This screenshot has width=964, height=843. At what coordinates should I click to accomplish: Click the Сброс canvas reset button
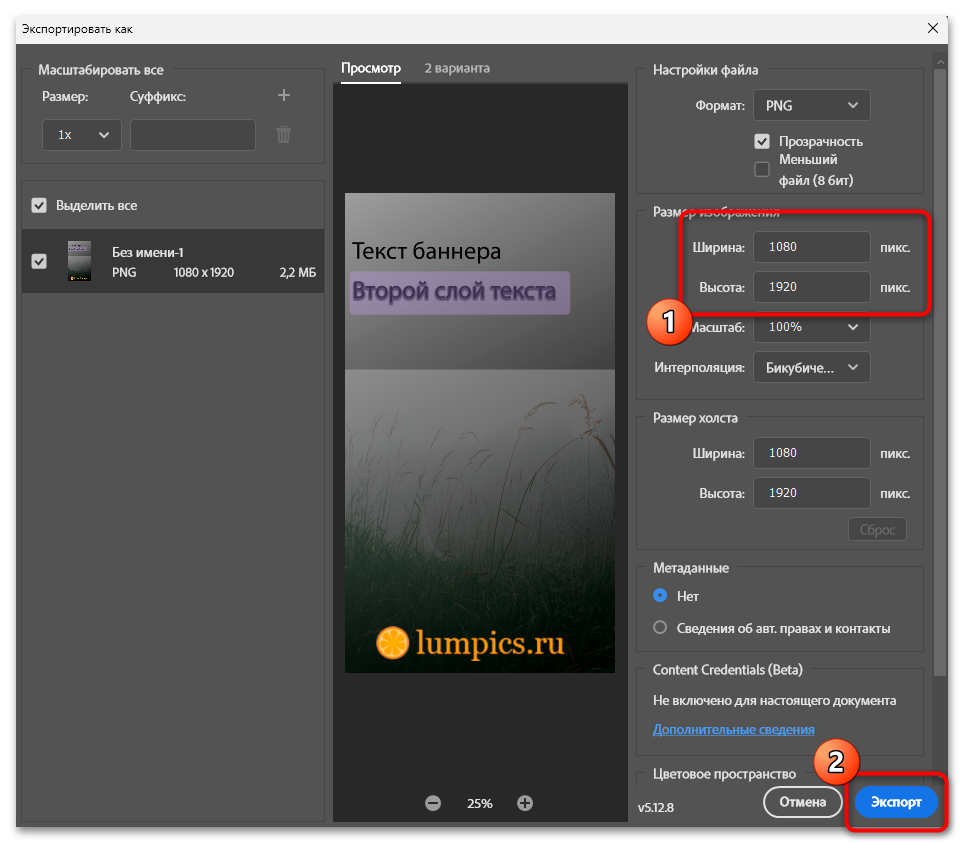pos(877,529)
